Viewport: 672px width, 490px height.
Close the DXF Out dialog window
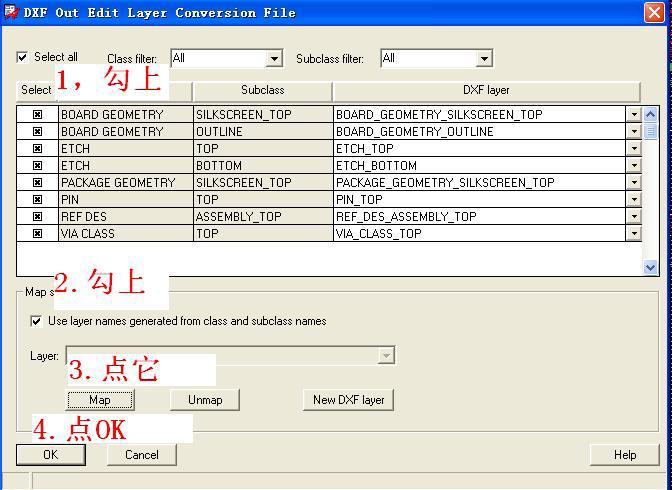(653, 13)
